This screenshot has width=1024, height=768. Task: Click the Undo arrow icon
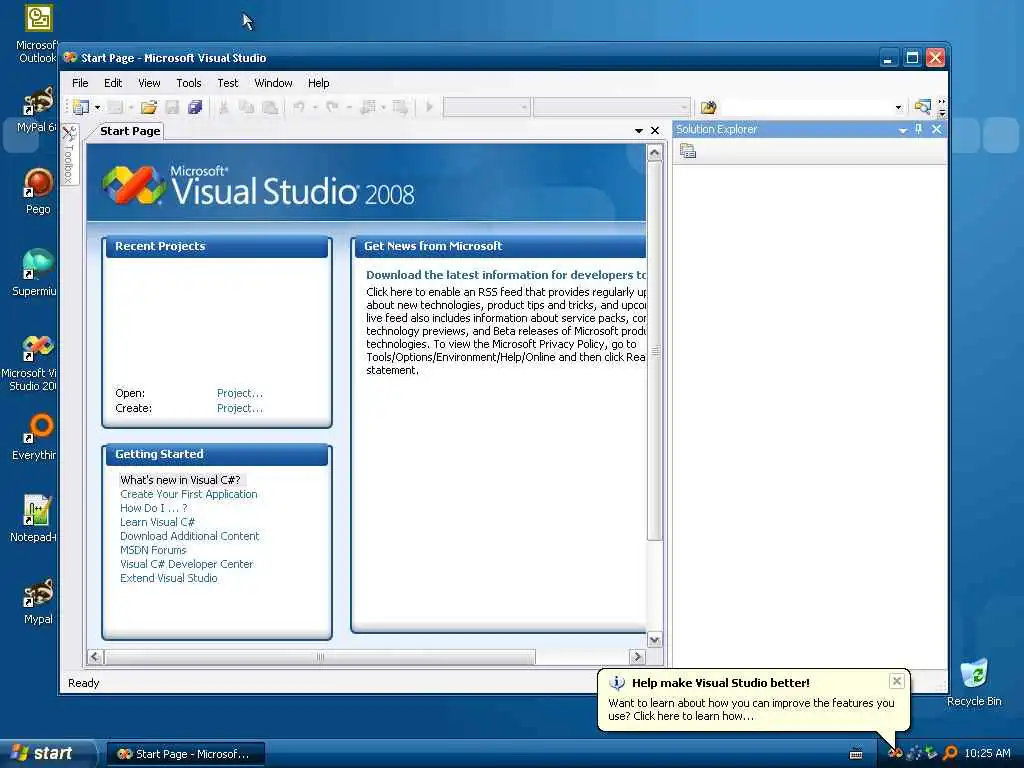point(298,106)
